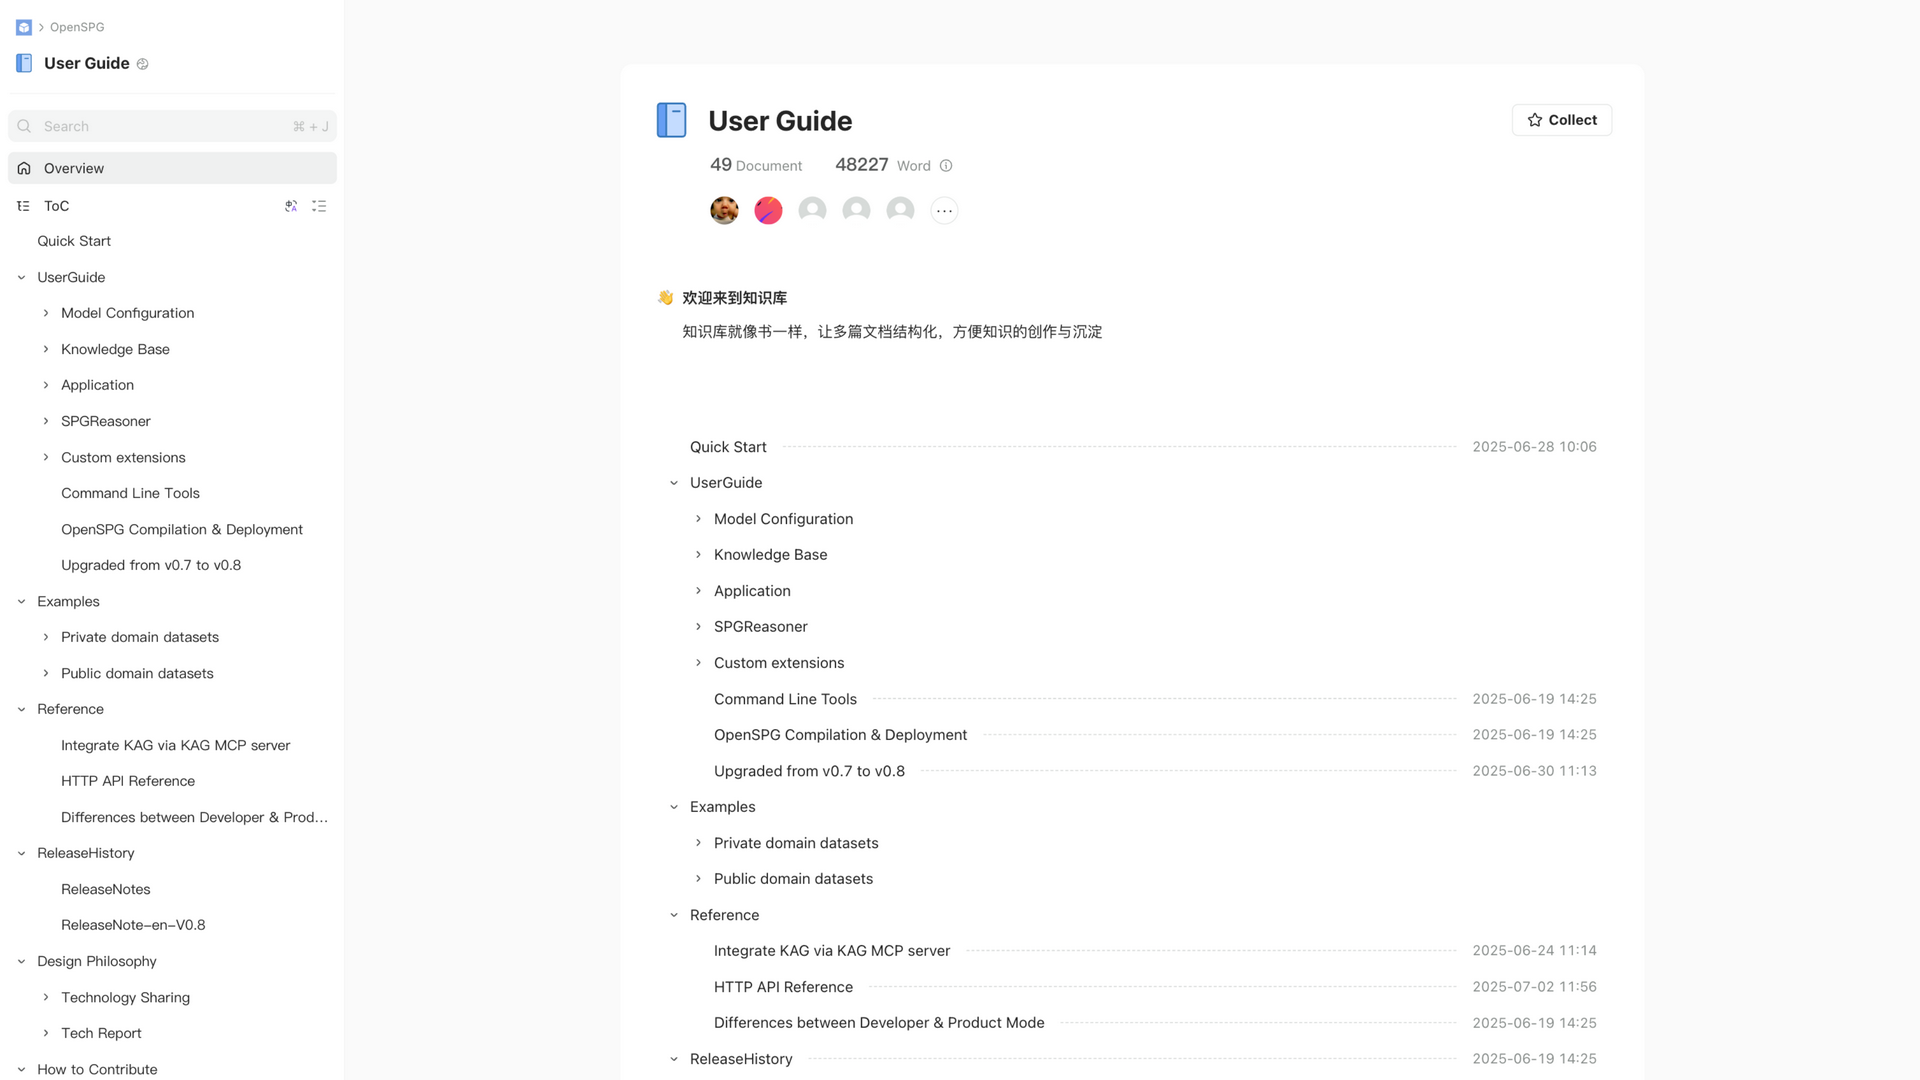The image size is (1920, 1080).
Task: Open HTTP API Reference in sidebar
Action: tap(128, 781)
